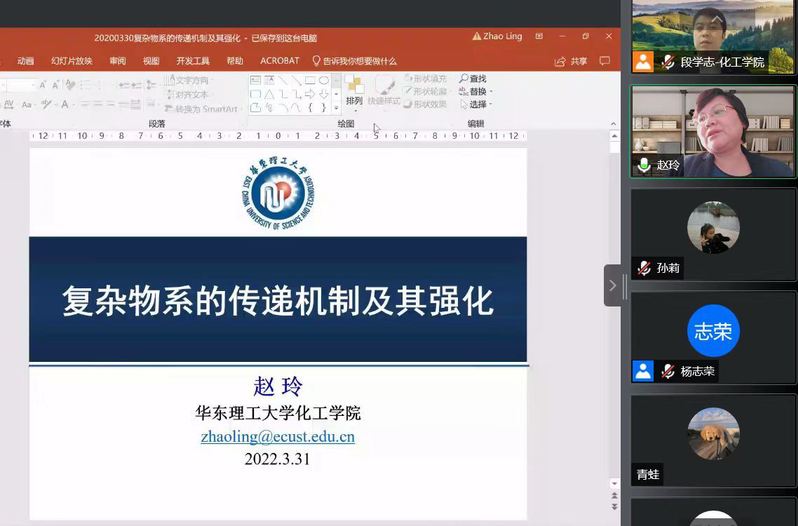Select the 青蛙 participant tile
The image size is (798, 526).
[x=713, y=440]
